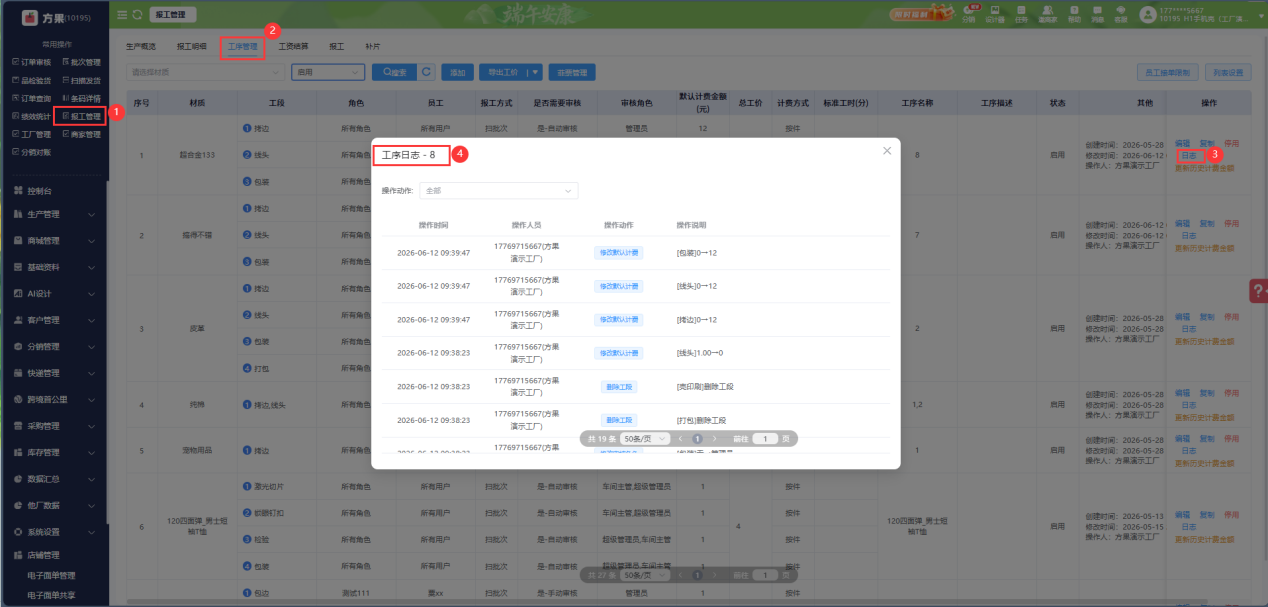
Task: Open 订单查询 shortcut in the sidebar
Action: [31, 98]
